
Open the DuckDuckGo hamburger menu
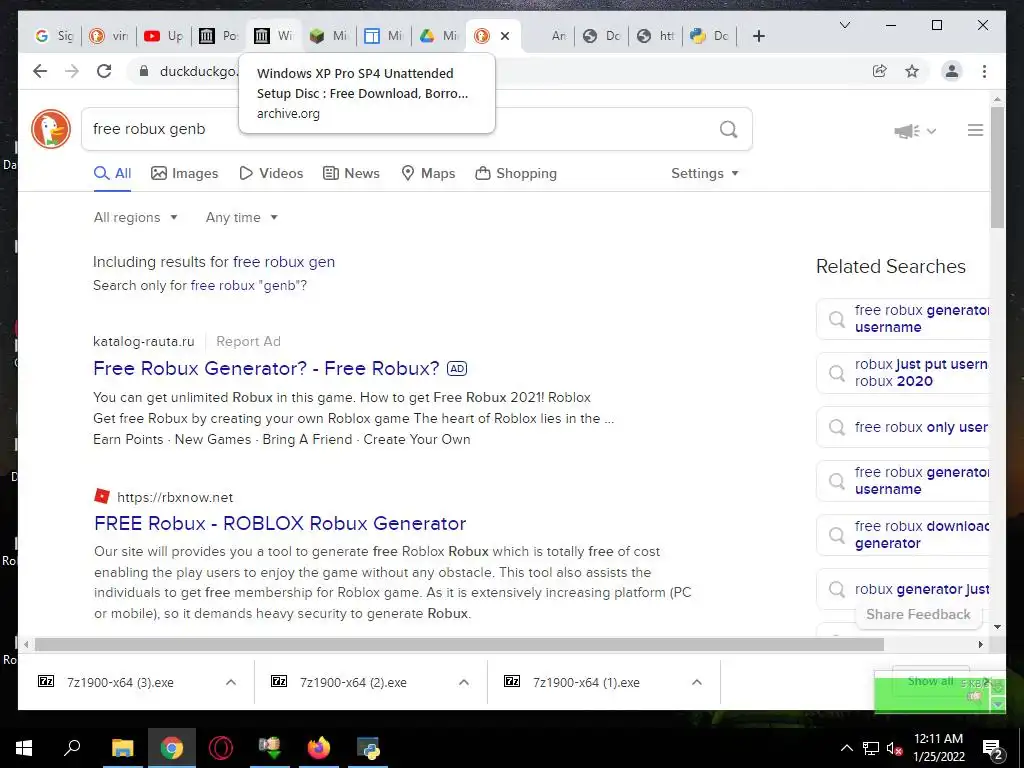point(975,130)
